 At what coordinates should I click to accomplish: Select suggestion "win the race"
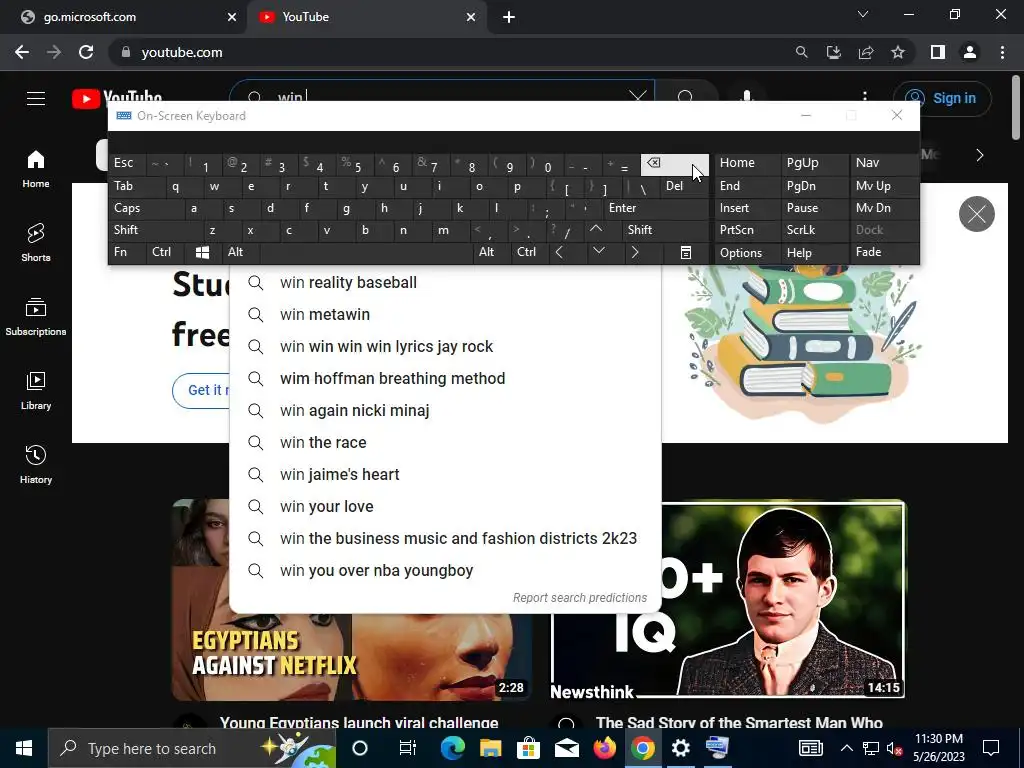[x=445, y=443]
